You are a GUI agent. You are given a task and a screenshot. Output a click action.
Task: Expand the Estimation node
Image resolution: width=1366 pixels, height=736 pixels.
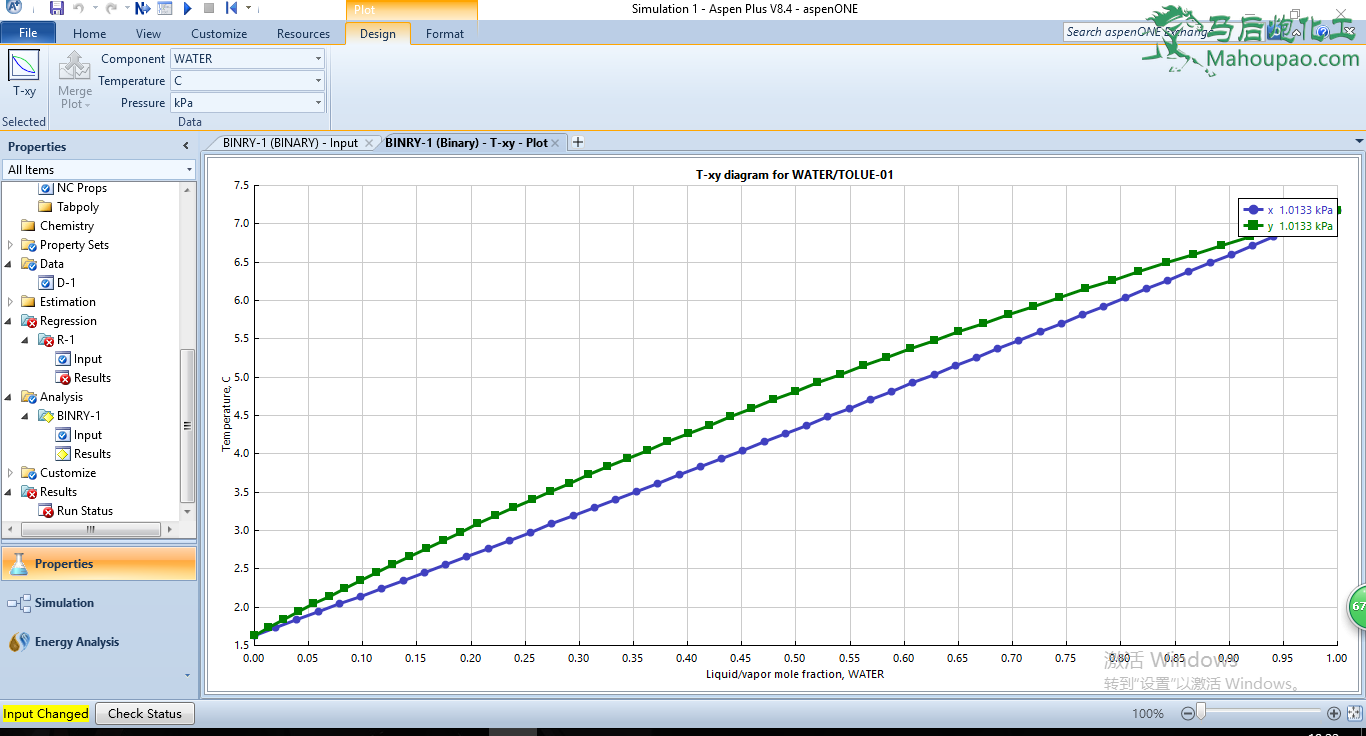(11, 302)
